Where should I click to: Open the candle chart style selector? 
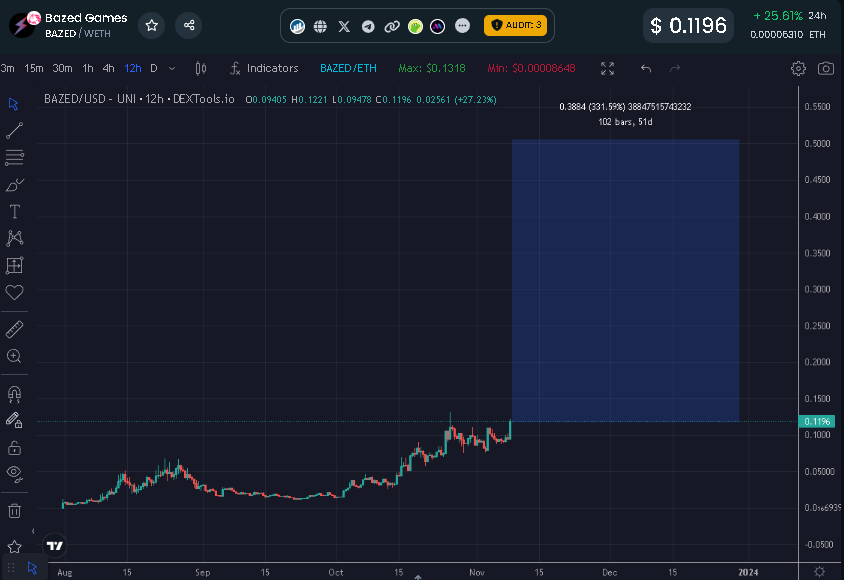(199, 68)
